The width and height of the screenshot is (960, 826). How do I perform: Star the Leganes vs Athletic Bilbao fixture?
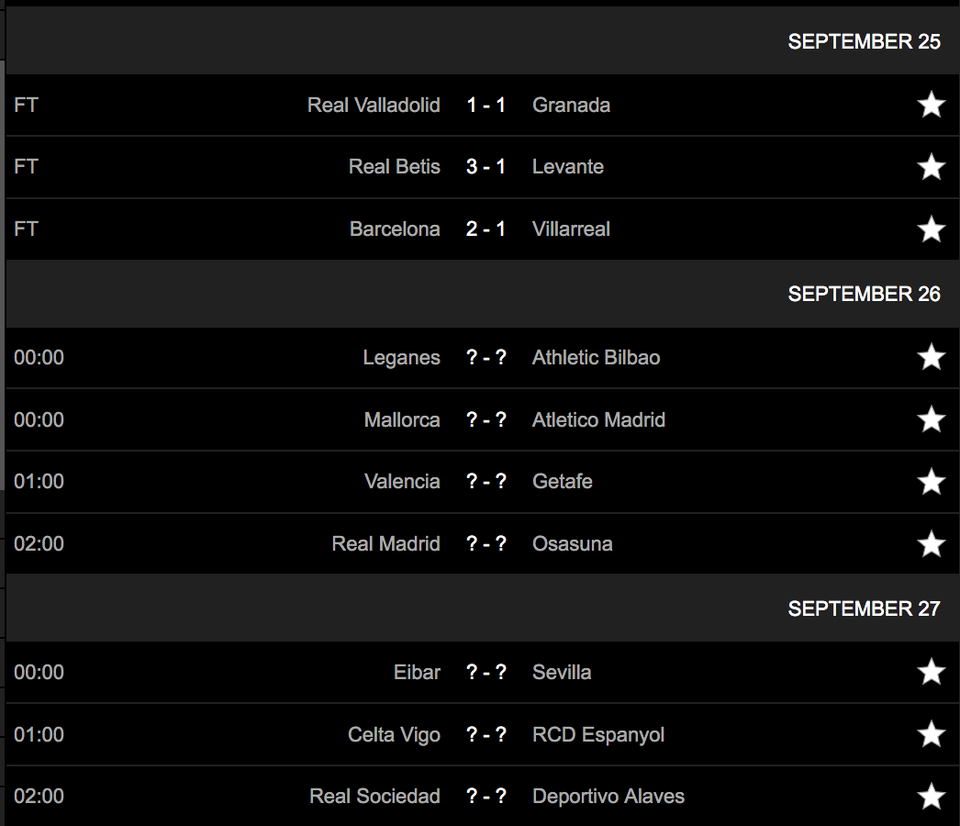pyautogui.click(x=931, y=357)
